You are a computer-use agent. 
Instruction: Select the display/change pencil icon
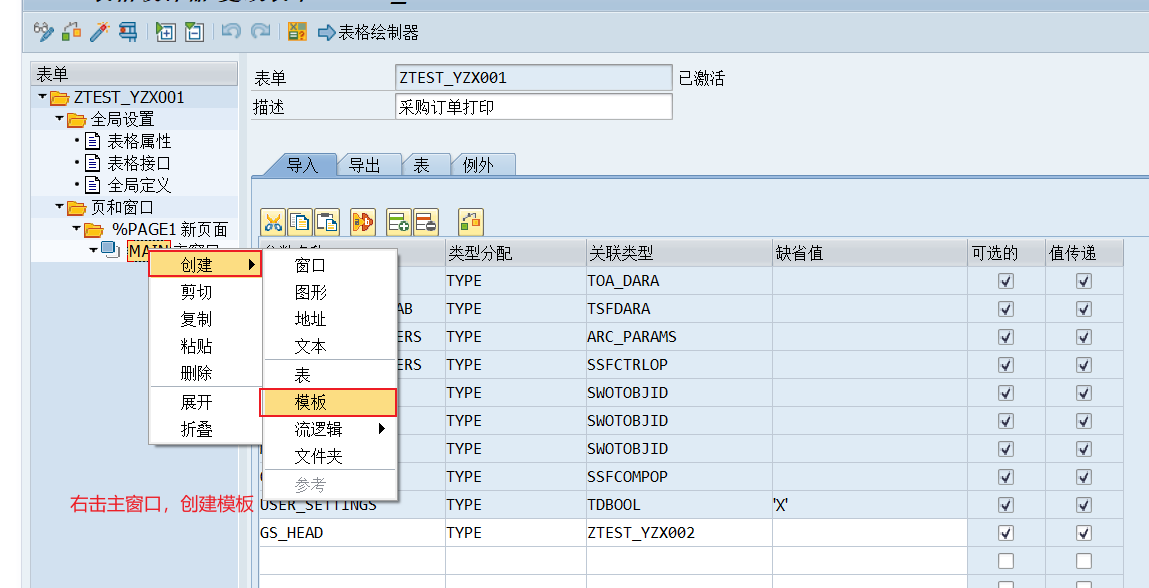[x=42, y=31]
